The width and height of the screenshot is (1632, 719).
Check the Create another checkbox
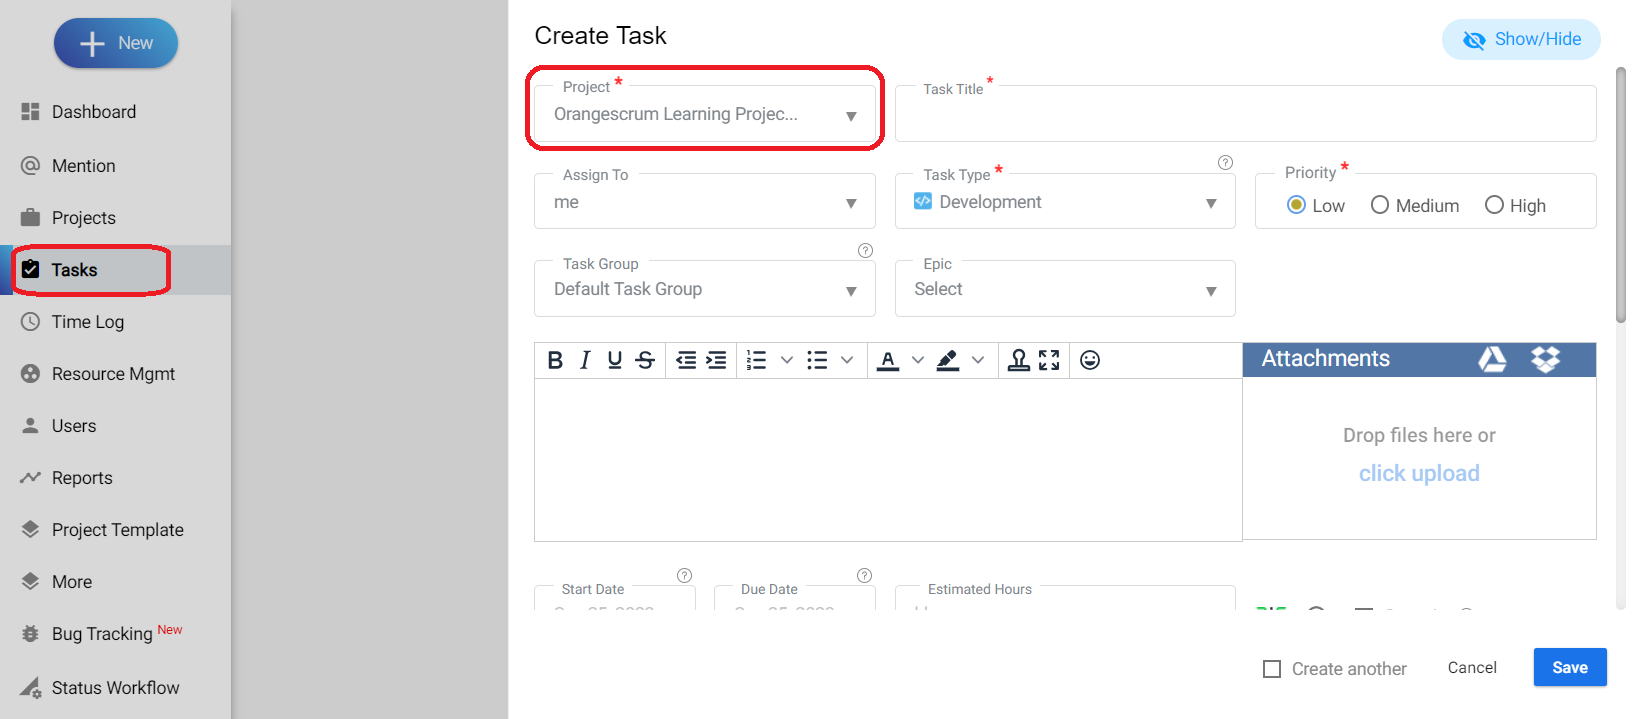tap(1272, 669)
